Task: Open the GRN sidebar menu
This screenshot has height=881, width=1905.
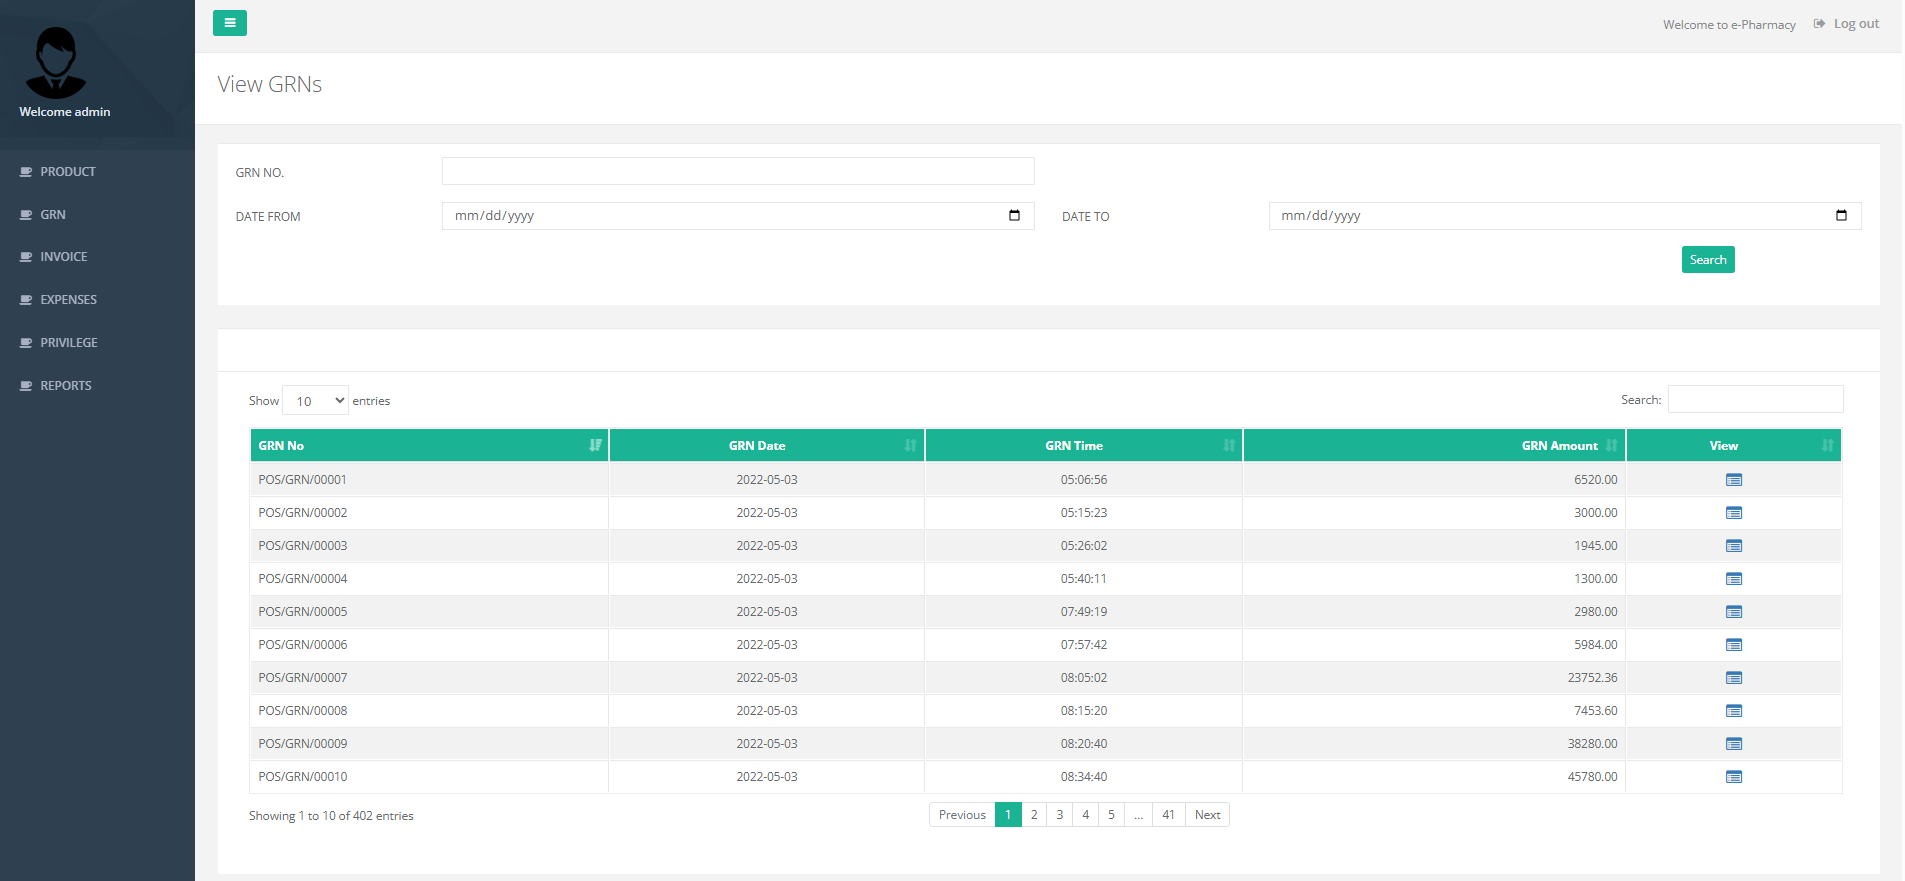Action: coord(53,215)
